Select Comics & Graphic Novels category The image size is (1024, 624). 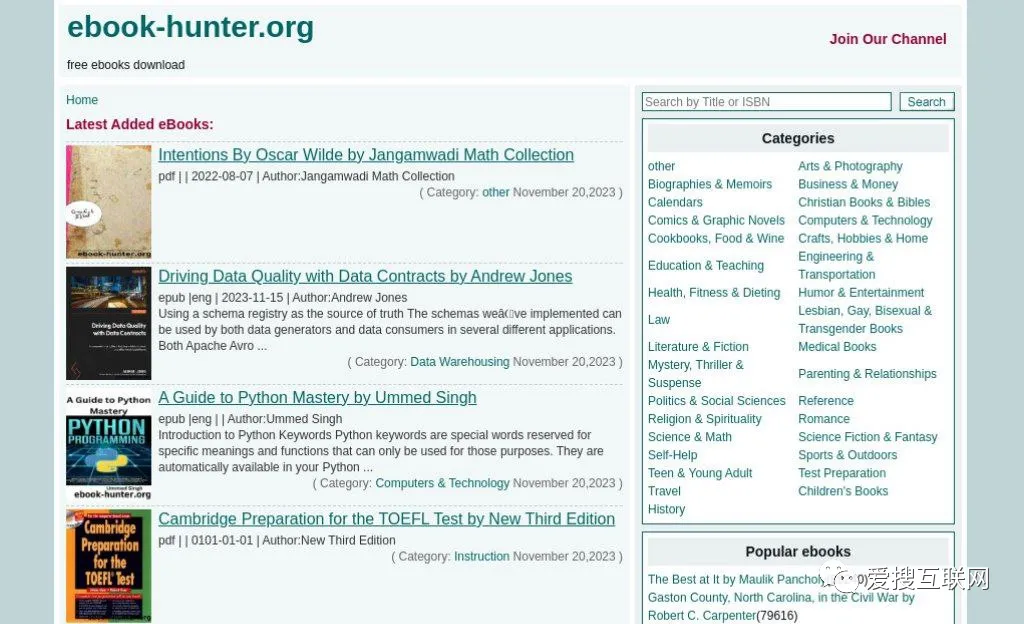click(x=716, y=221)
